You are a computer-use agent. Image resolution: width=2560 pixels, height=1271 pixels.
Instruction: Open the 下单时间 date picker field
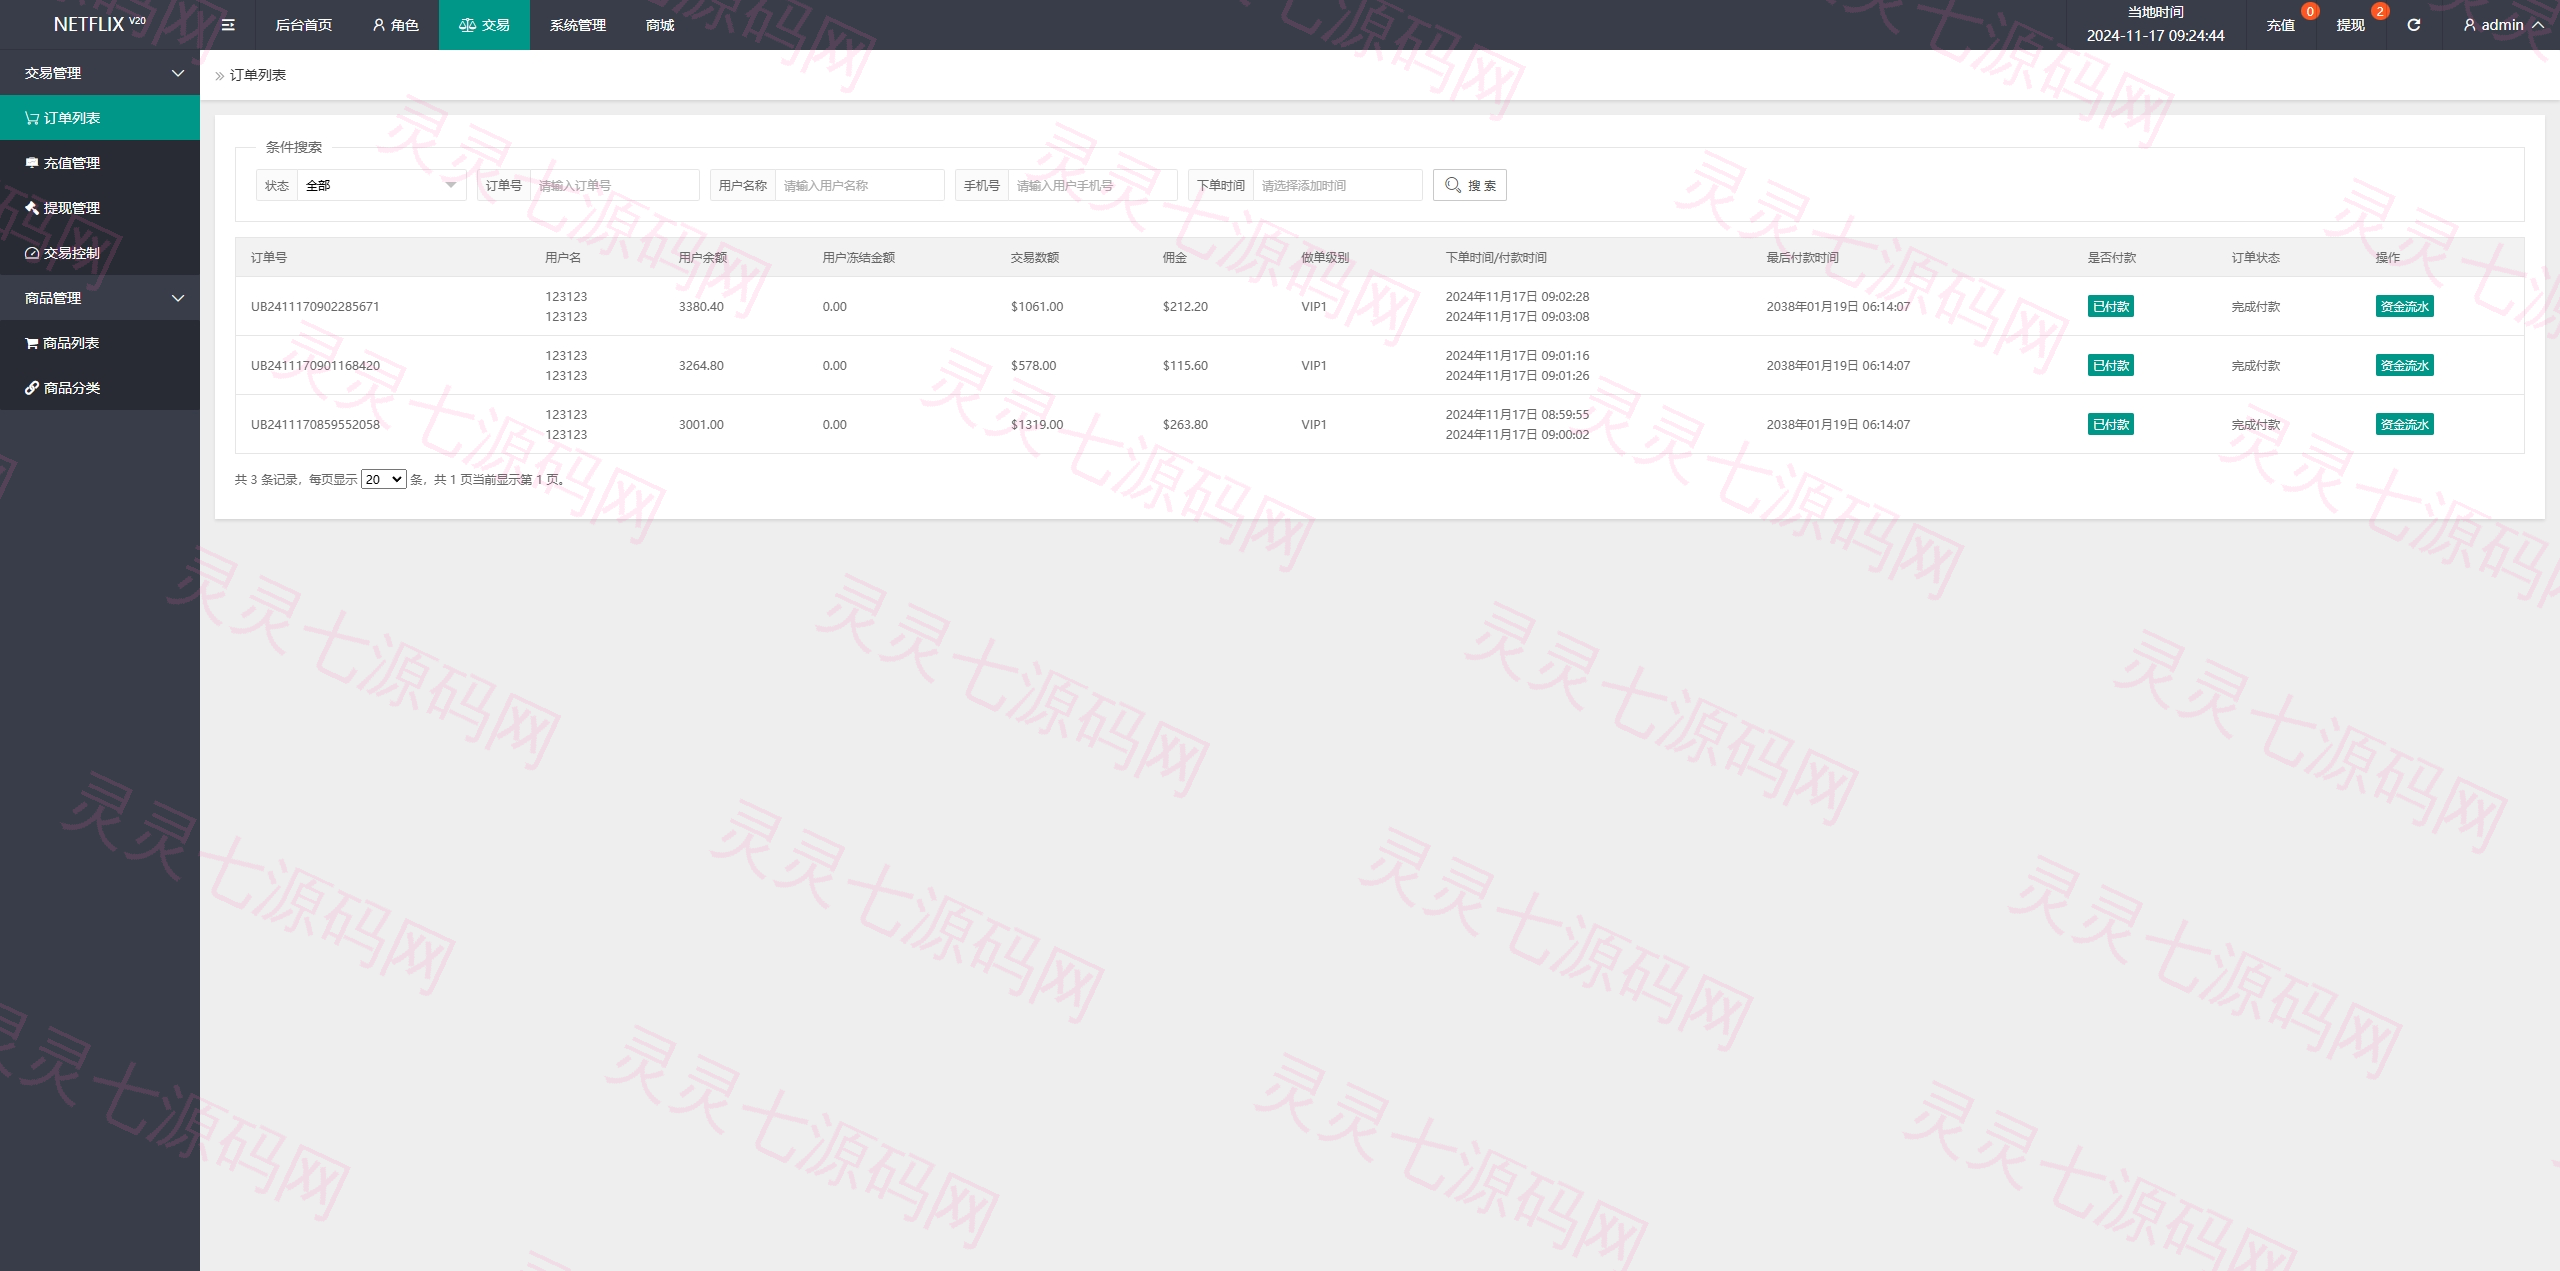(1337, 185)
